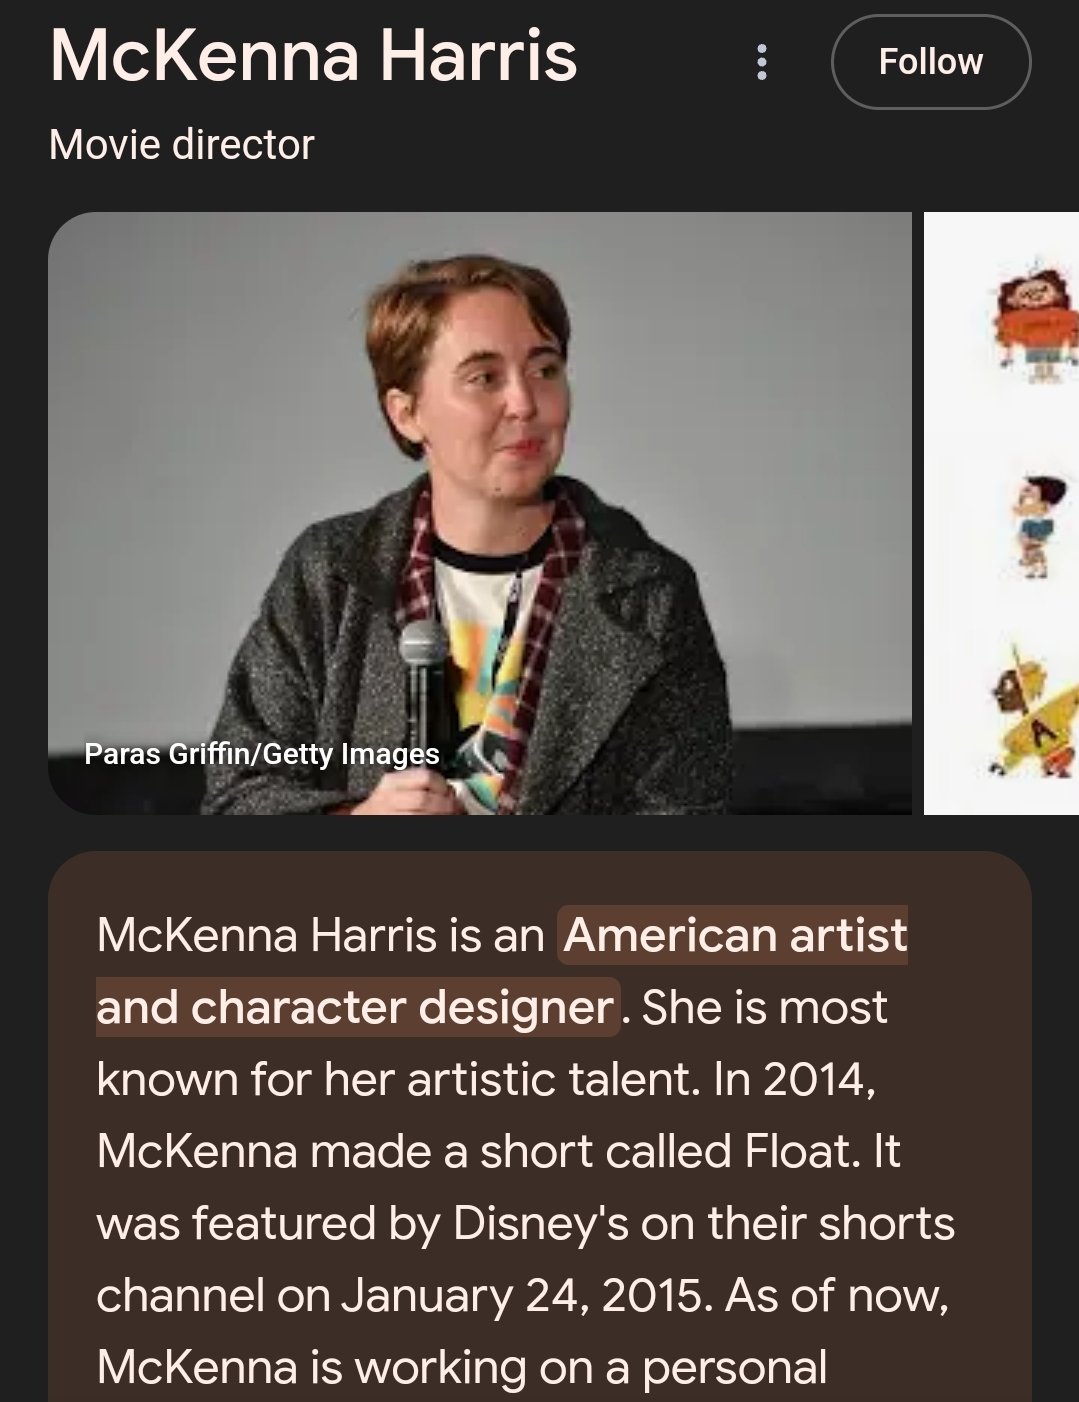Tap 'McKenna is working on a personal' line
Screen dimensions: 1079x1402
(462, 1368)
